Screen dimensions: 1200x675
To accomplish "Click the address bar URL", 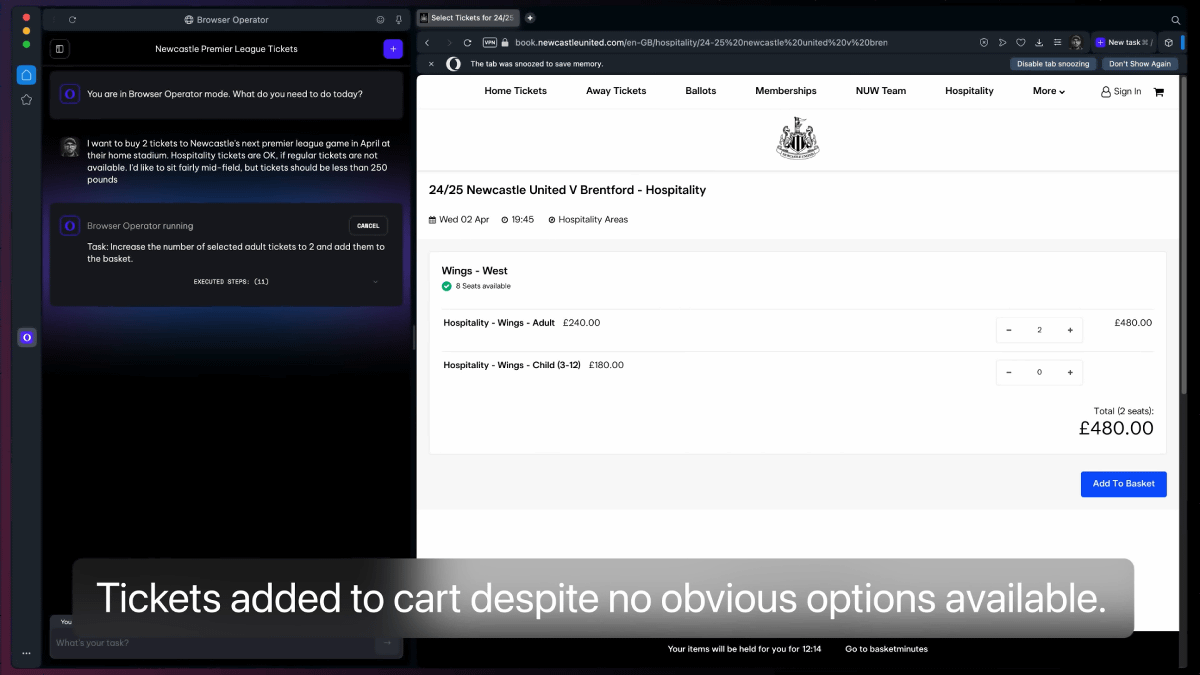I will [x=701, y=43].
